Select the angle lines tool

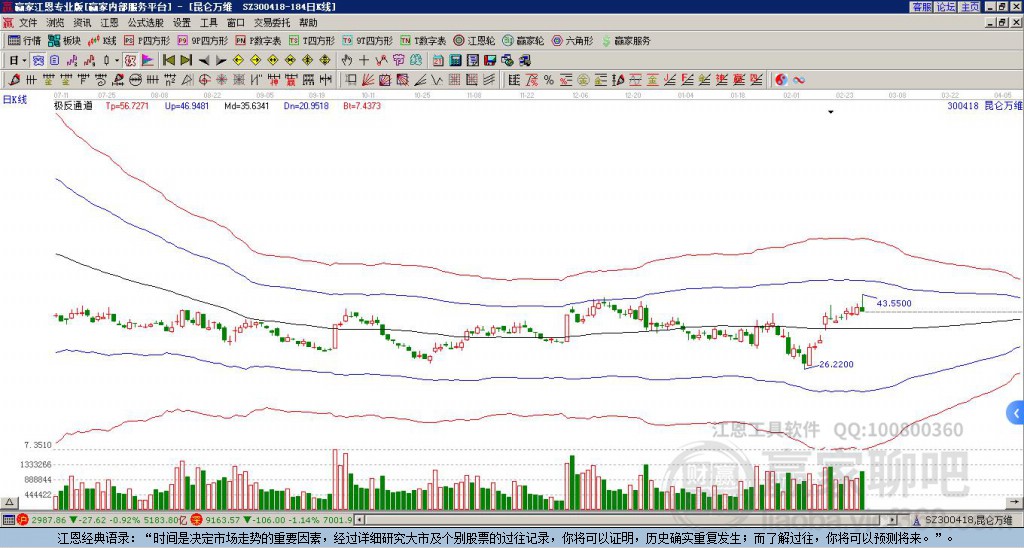pyautogui.click(x=419, y=80)
